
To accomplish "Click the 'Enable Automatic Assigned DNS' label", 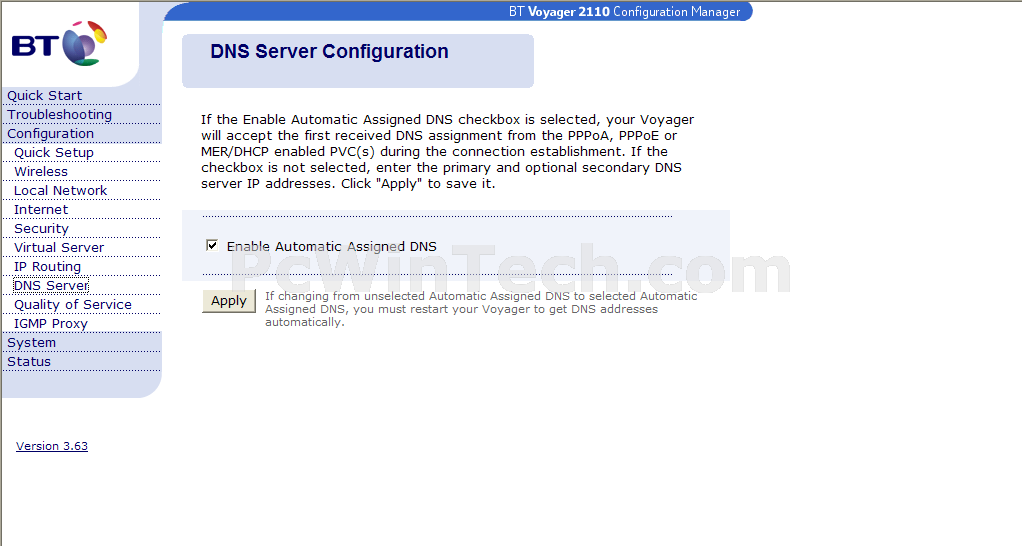I will [x=332, y=246].
